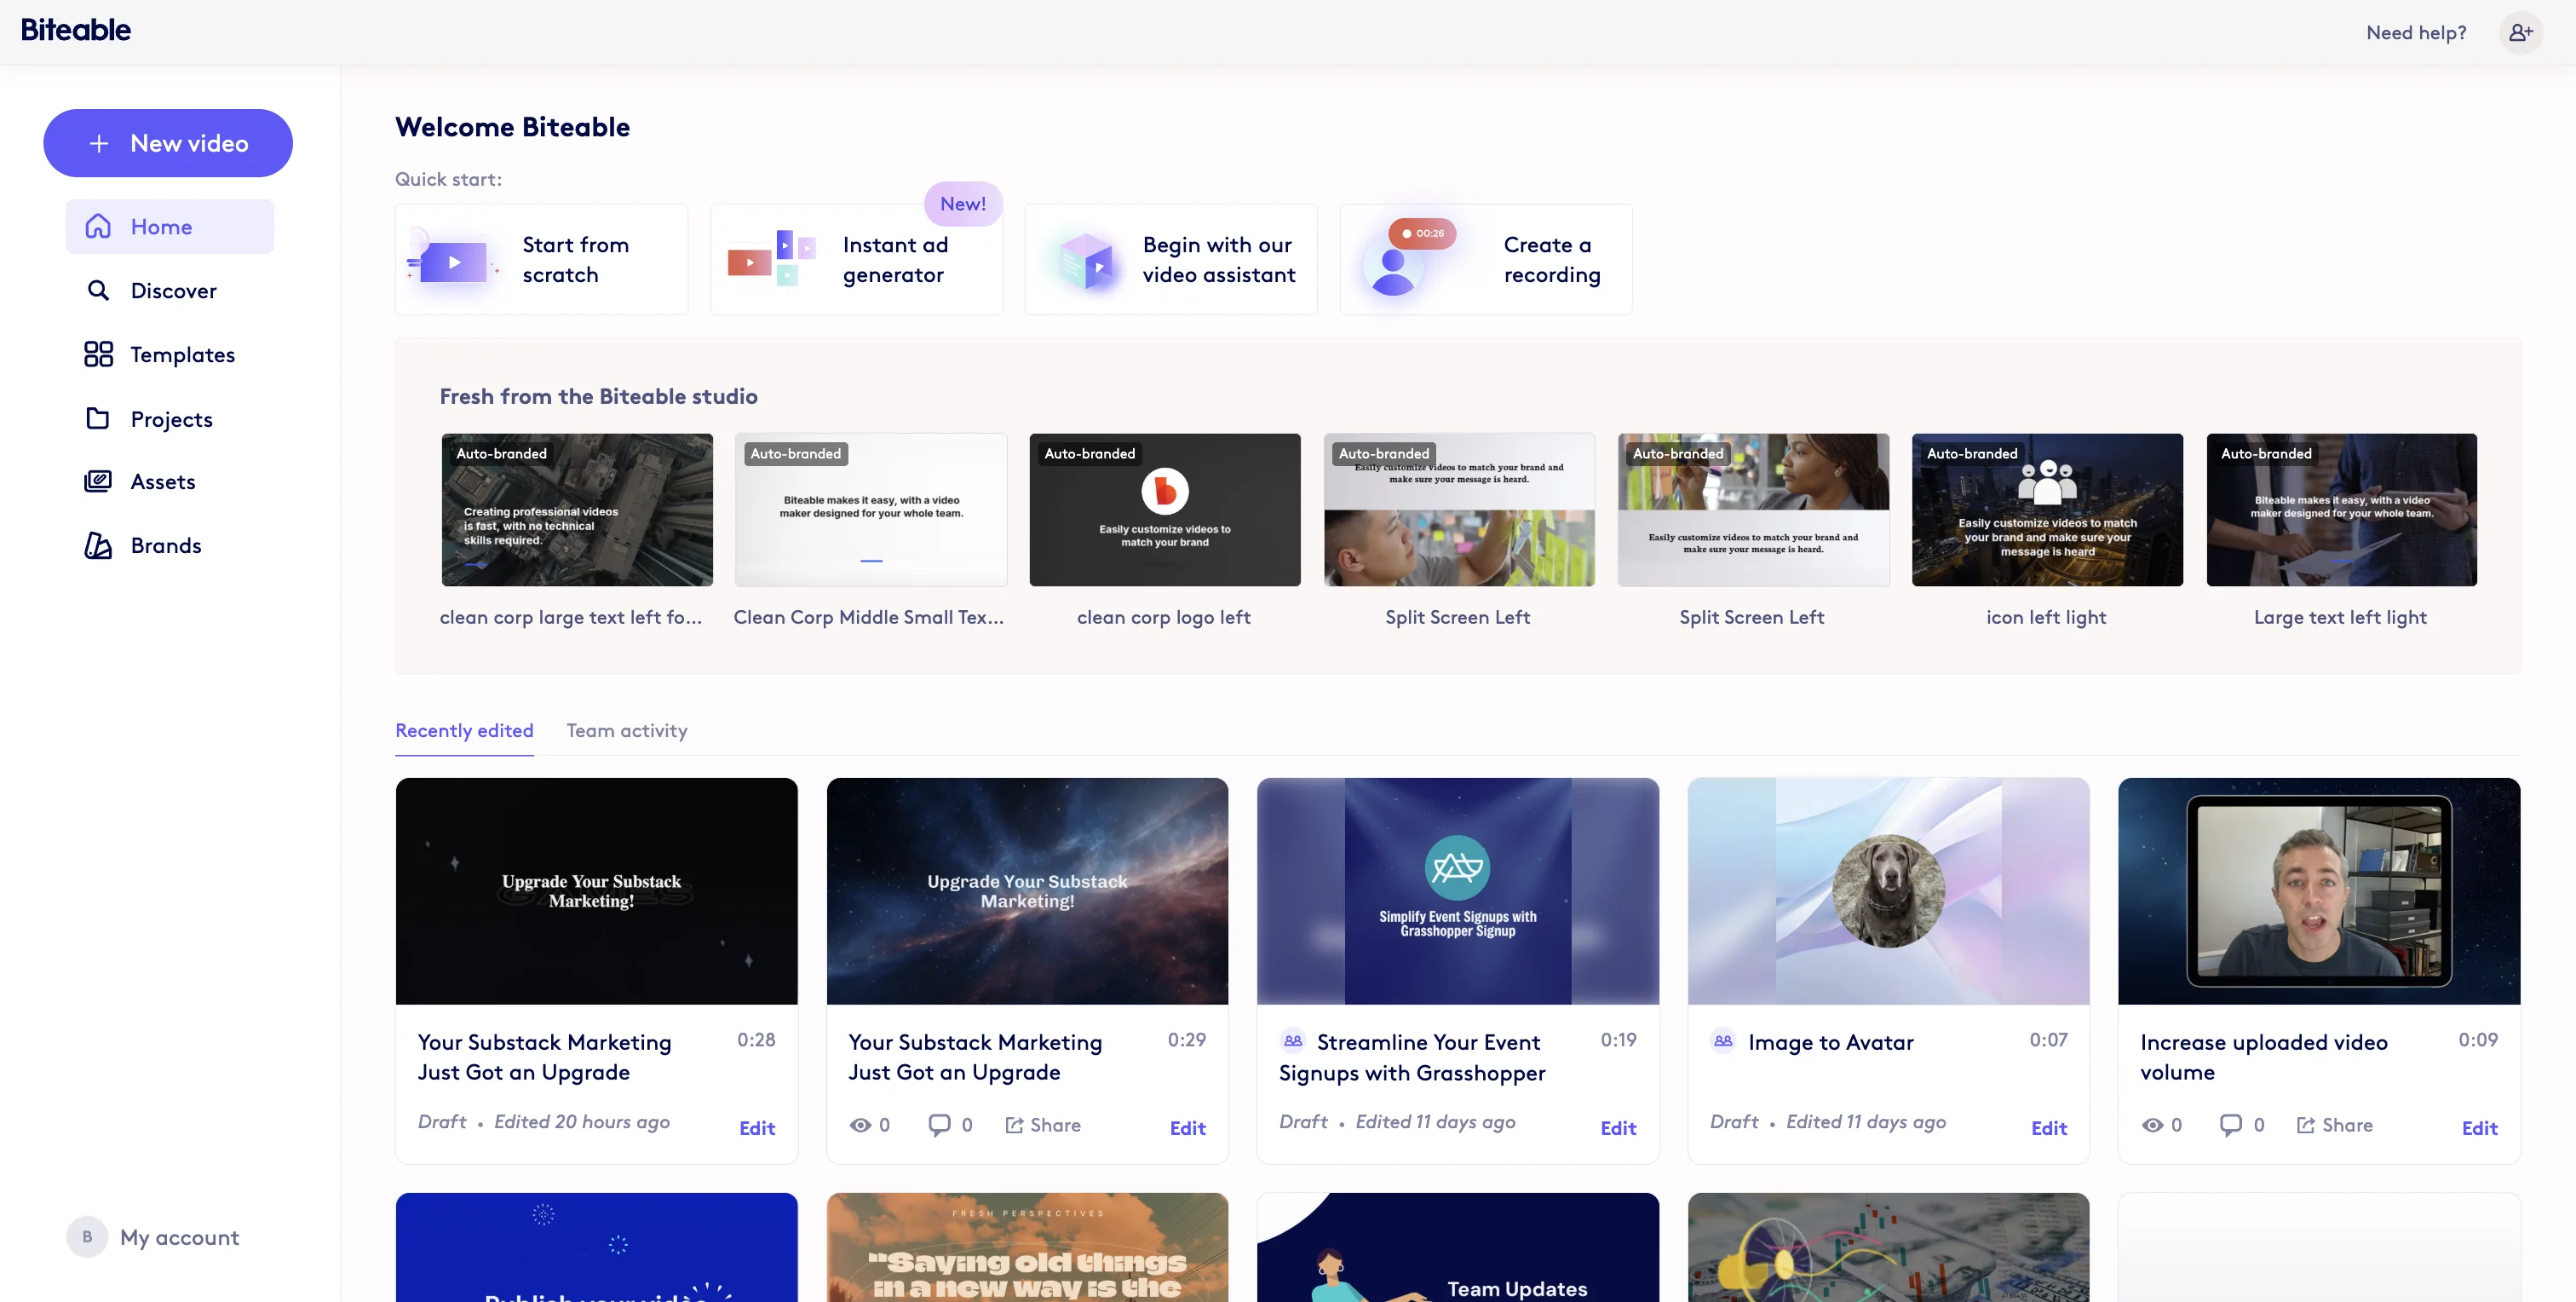Click team icon beside Image to Avatar
Image resolution: width=2576 pixels, height=1302 pixels.
(x=1723, y=1041)
